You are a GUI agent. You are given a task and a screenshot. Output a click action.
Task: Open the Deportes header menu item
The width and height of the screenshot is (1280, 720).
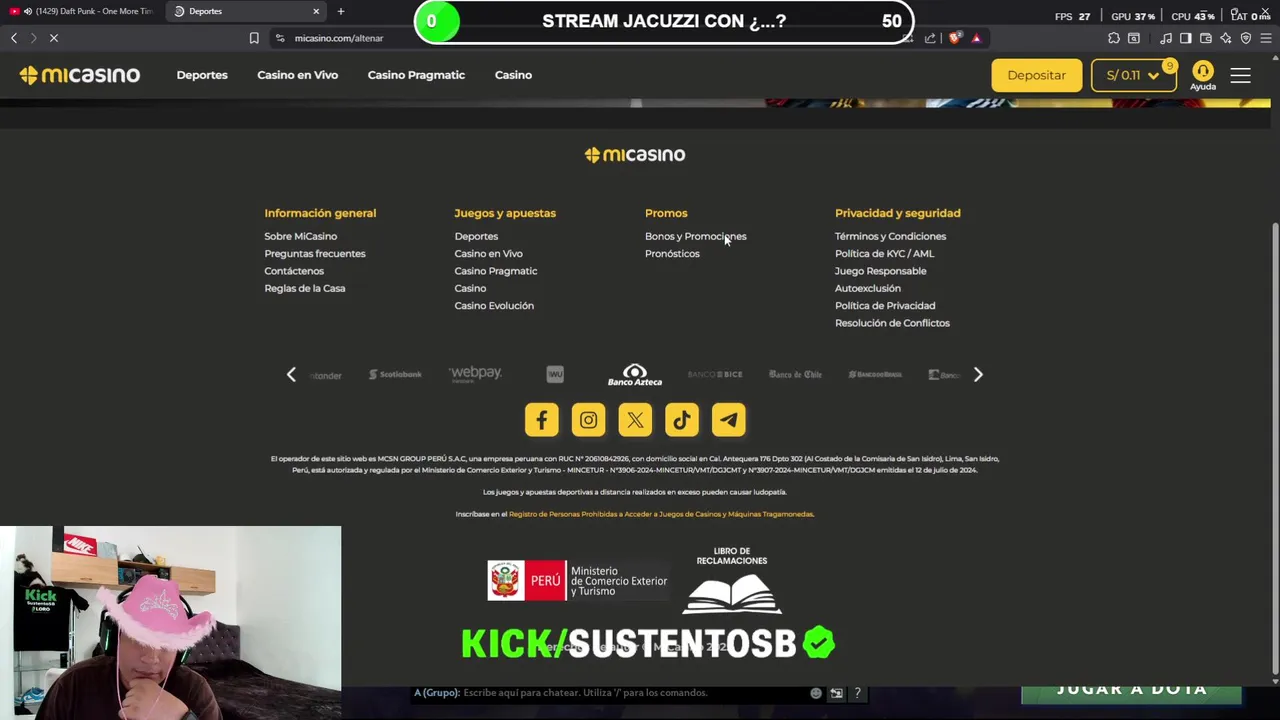tap(202, 75)
